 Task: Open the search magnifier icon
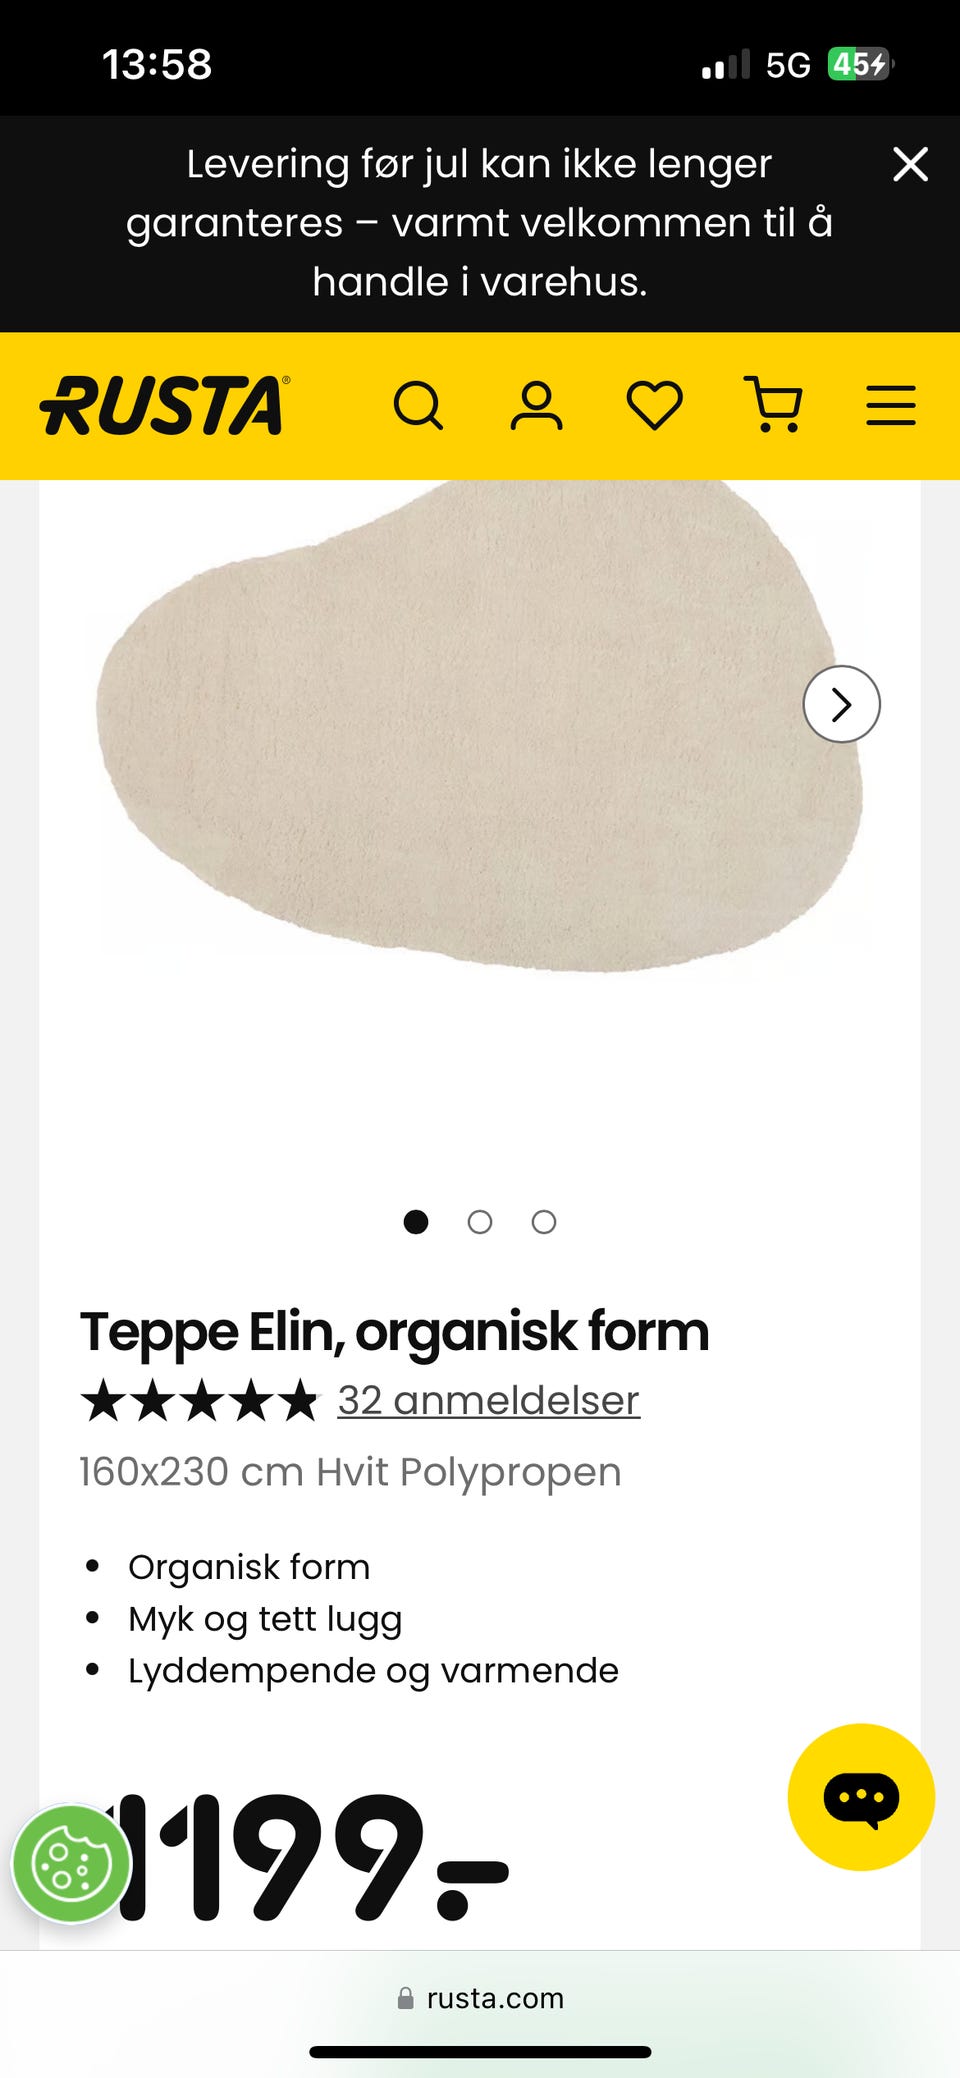(x=418, y=406)
